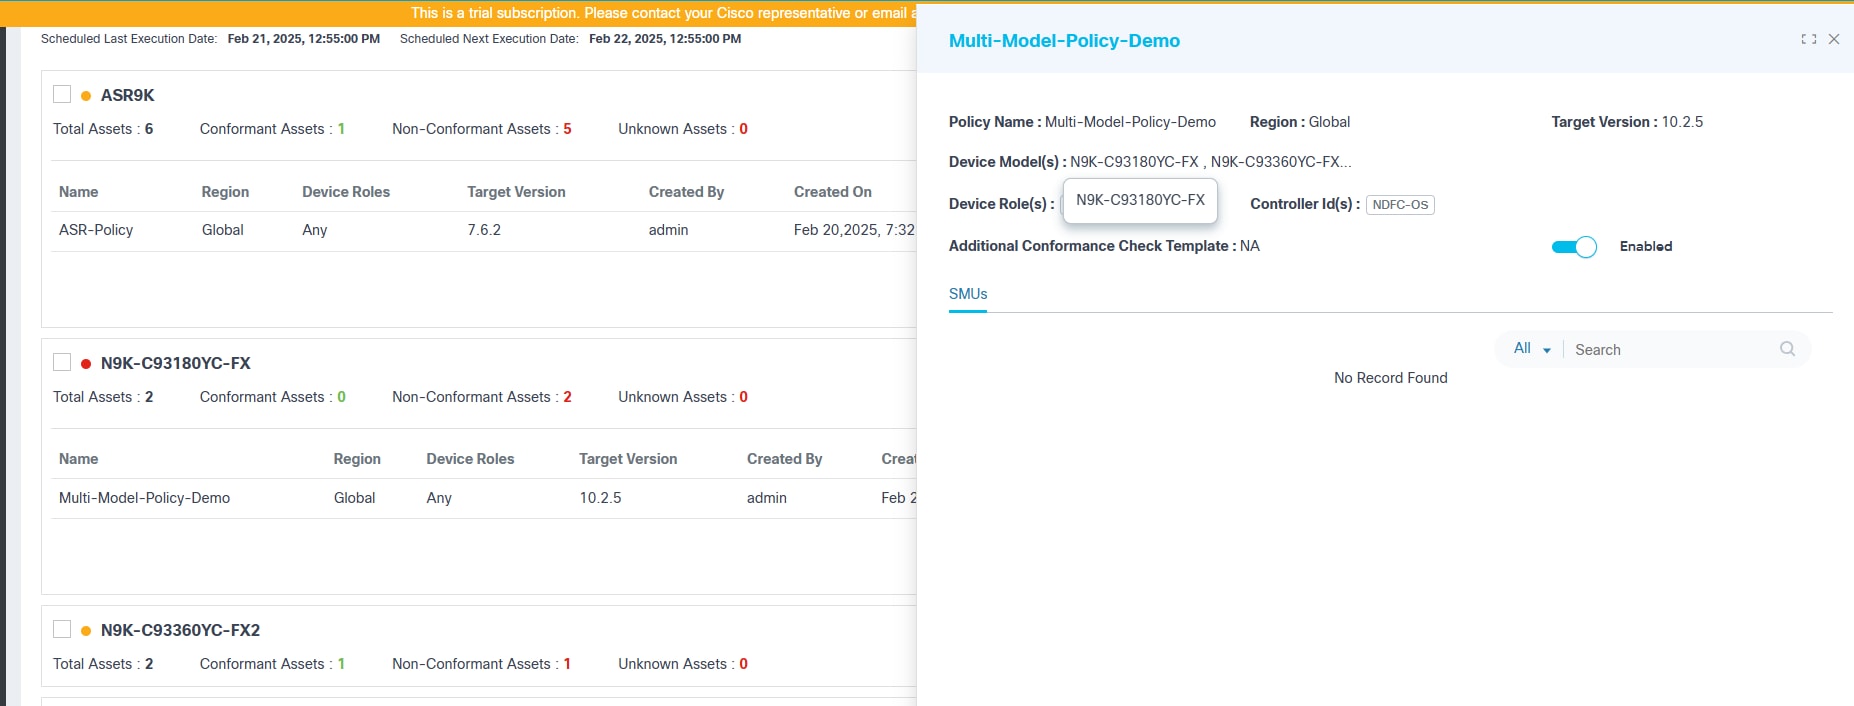
Task: Click the Created By header in ASR9K table
Action: 686,192
